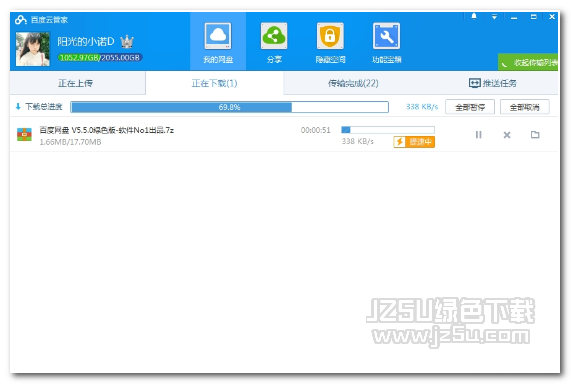Click the 下载总进度 download arrow icon
Screen dimensions: 571x384
pyautogui.click(x=18, y=106)
